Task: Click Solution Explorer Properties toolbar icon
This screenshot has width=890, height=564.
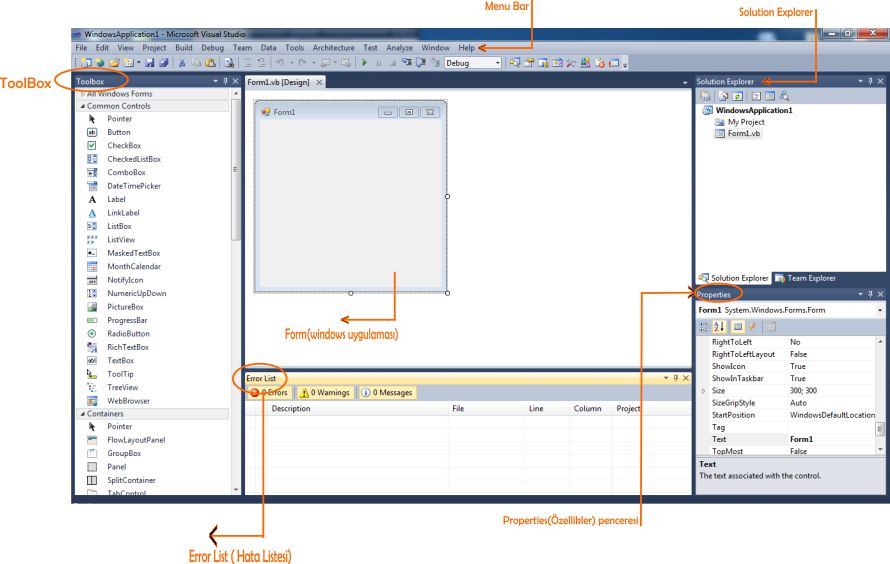Action: coord(706,96)
